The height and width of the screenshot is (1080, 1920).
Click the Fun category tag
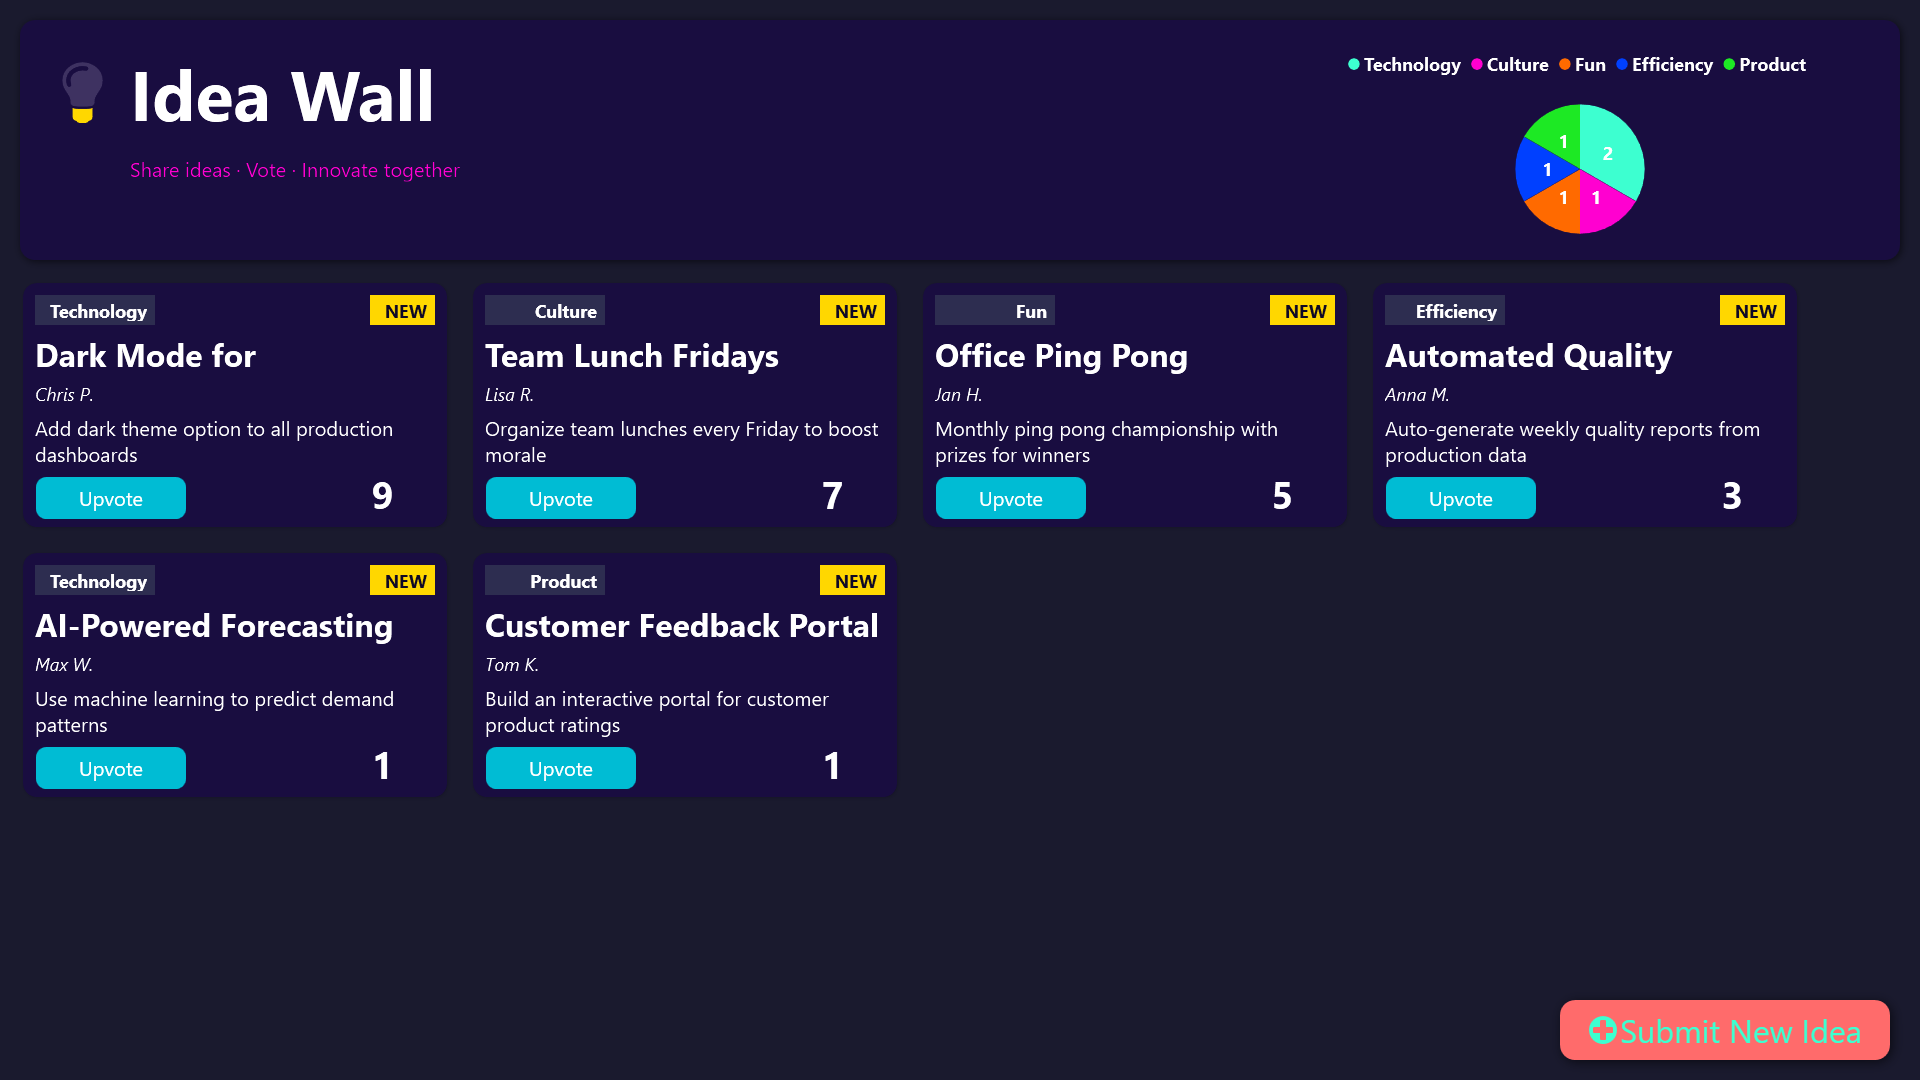pos(995,311)
